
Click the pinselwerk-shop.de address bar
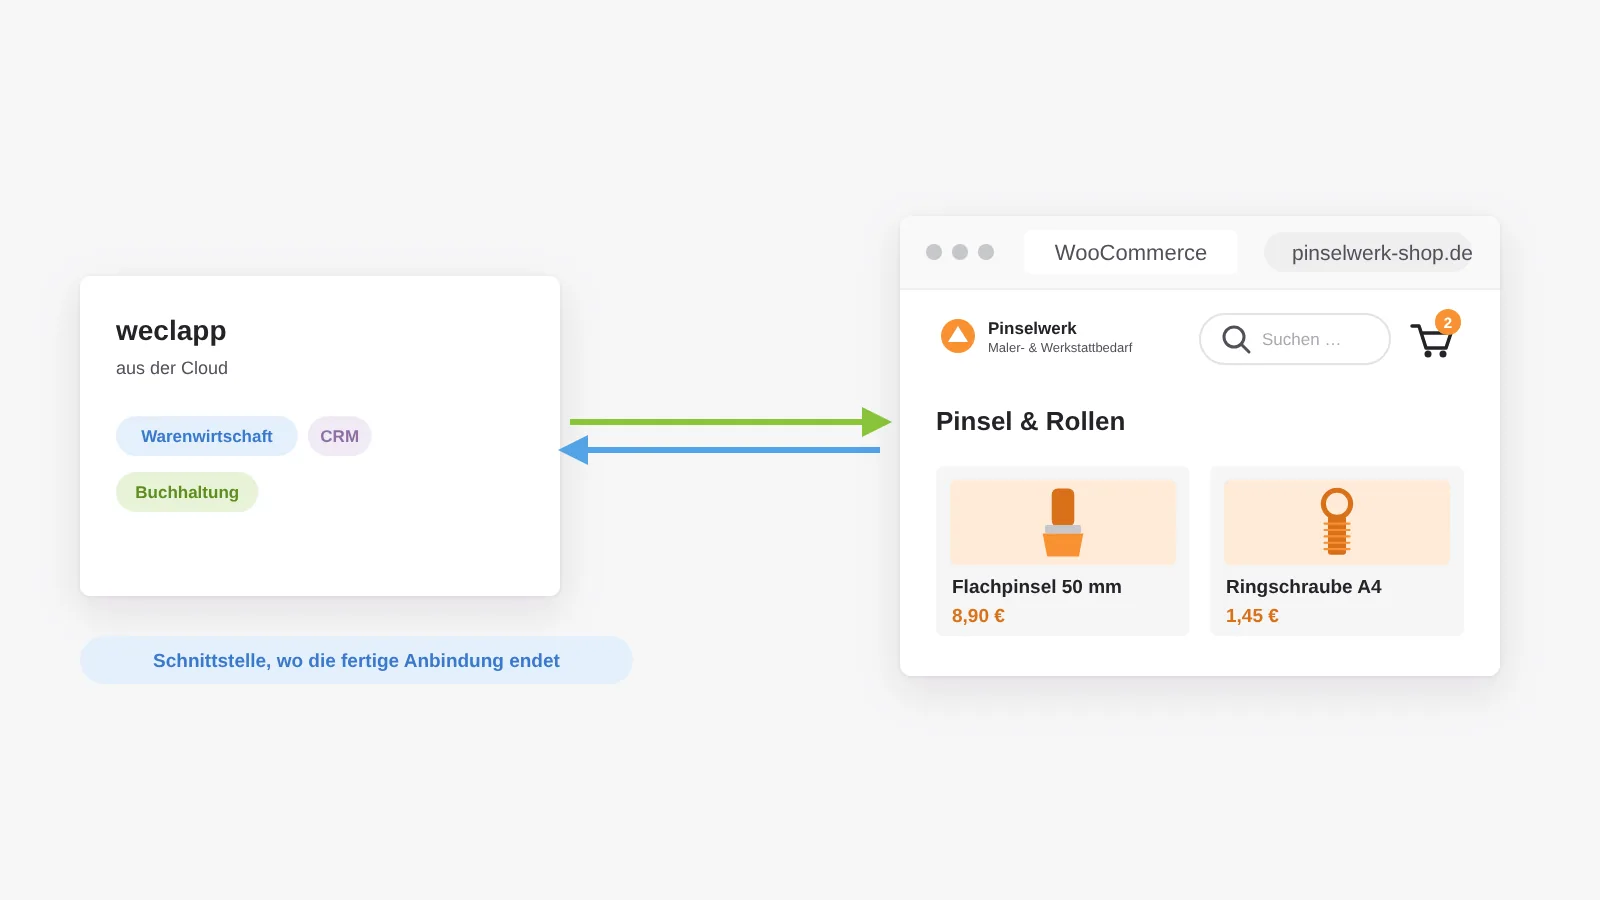(1368, 252)
